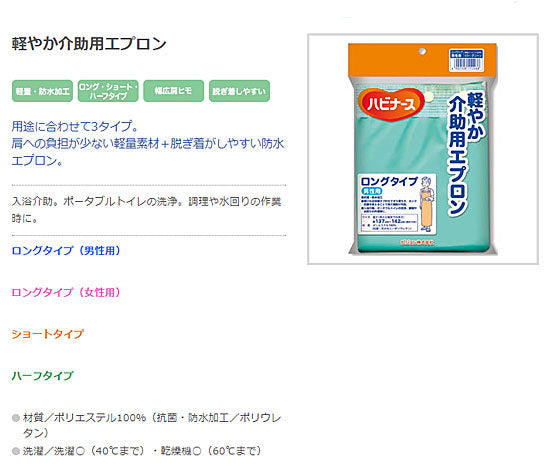Image resolution: width=548 pixels, height=474 pixels.
Task: Click the barcode label on the package
Action: pyautogui.click(x=466, y=60)
